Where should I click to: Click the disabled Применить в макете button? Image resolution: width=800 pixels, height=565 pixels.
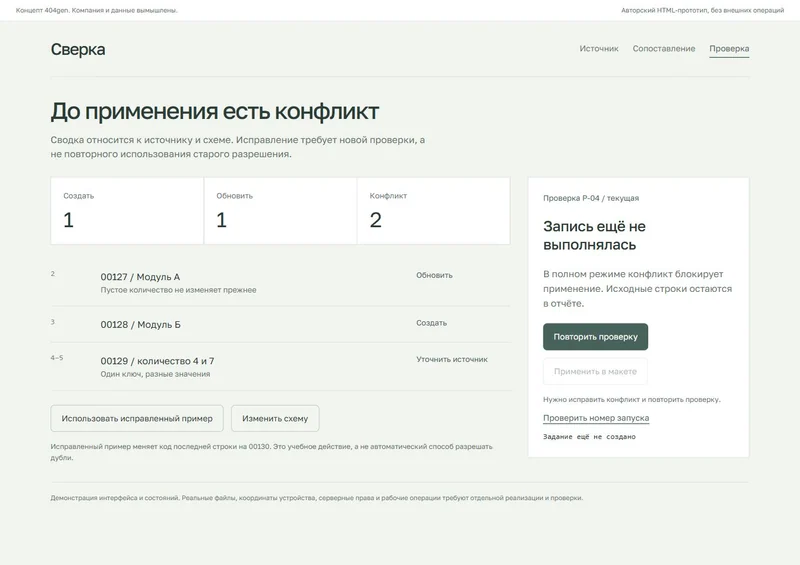point(595,372)
